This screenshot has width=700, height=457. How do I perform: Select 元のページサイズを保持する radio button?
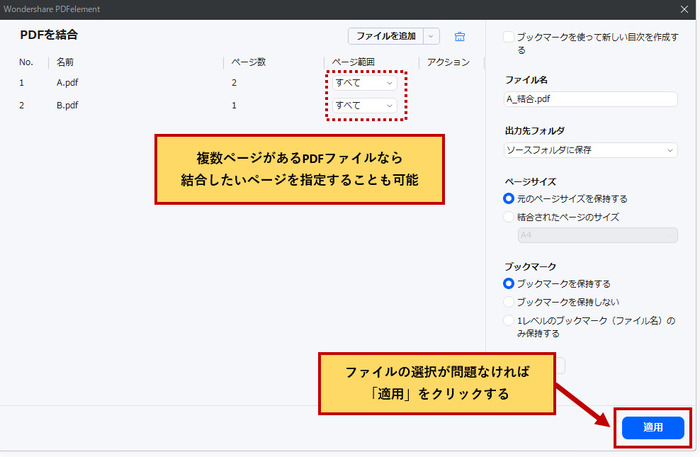pyautogui.click(x=510, y=199)
